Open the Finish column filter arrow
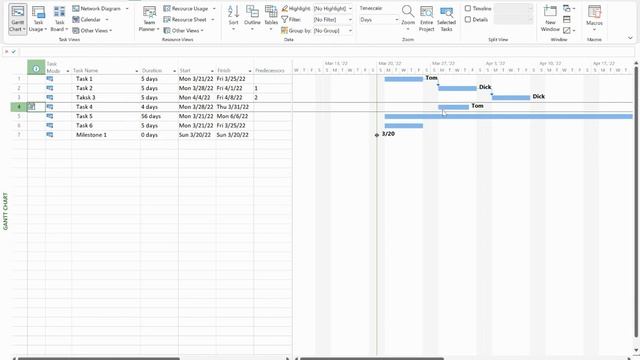Image resolution: width=640 pixels, height=360 pixels. click(250, 71)
